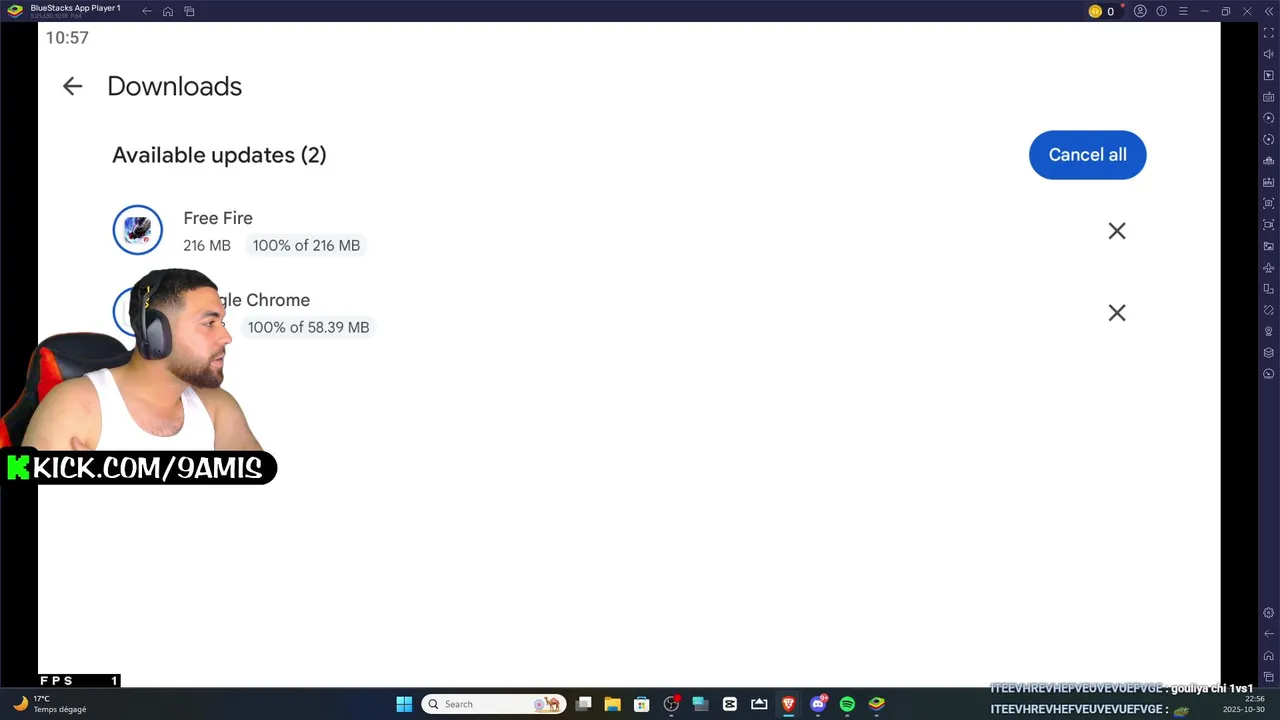This screenshot has height=720, width=1280.
Task: Click the sidebar back arrow near bottom
Action: click(1269, 634)
